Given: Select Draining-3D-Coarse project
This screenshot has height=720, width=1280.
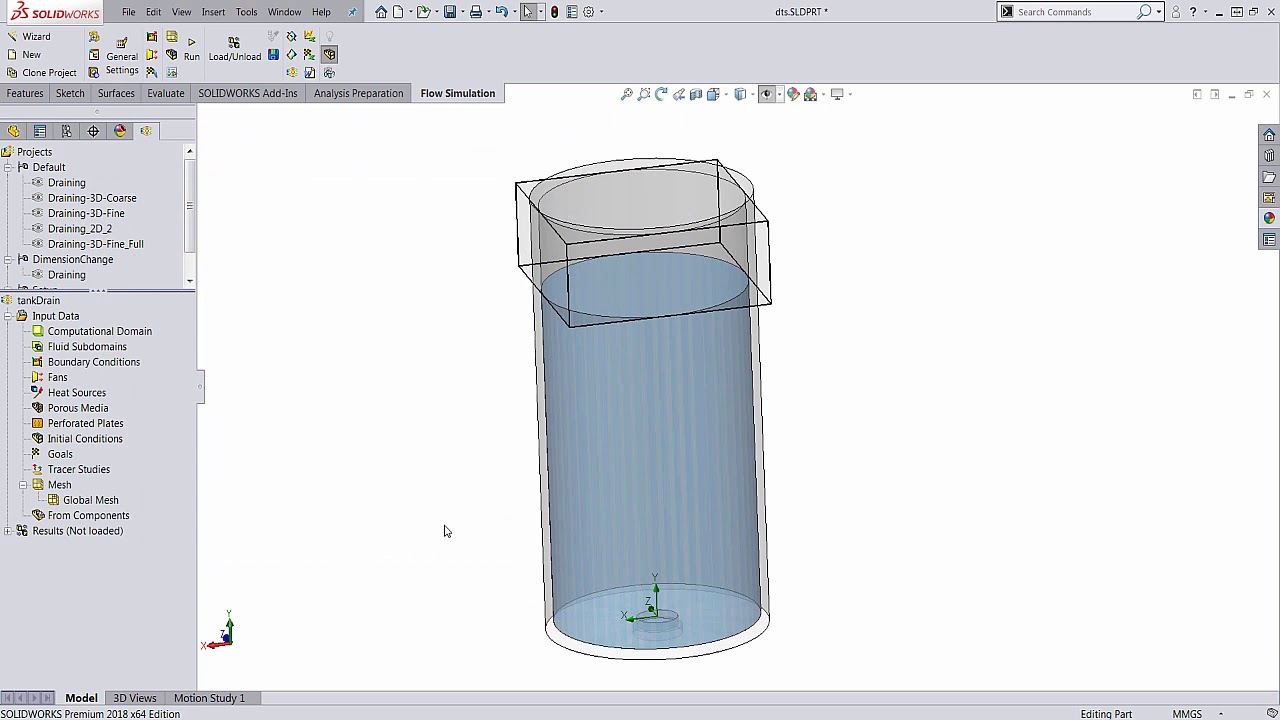Looking at the screenshot, I should 92,198.
